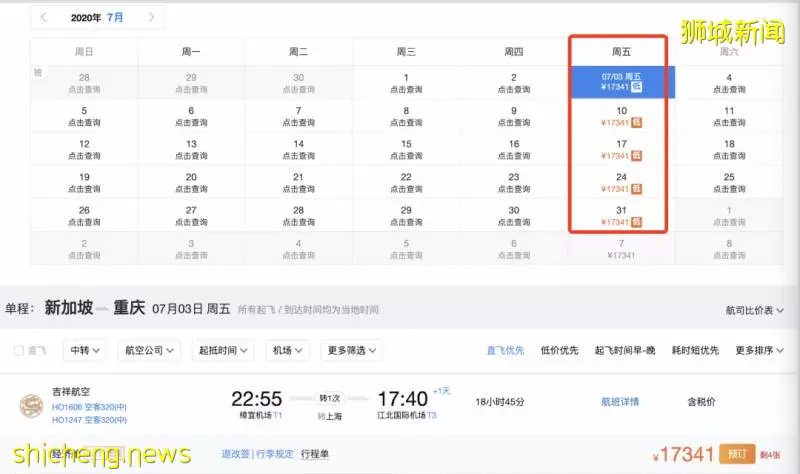Click the orange 预订 booking button

[x=737, y=454]
